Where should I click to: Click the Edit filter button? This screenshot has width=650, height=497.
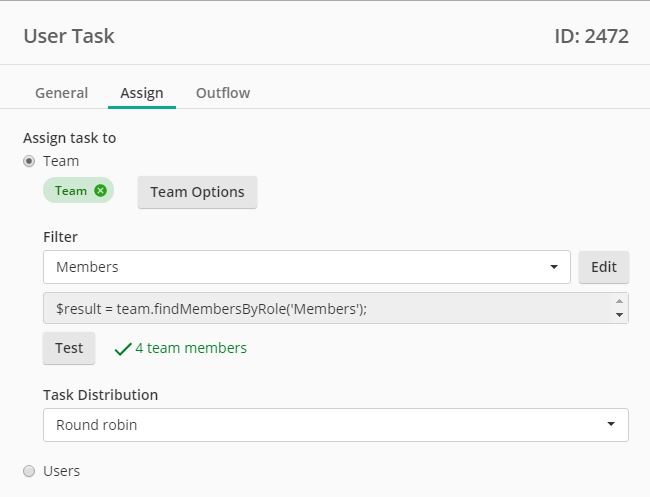(604, 267)
